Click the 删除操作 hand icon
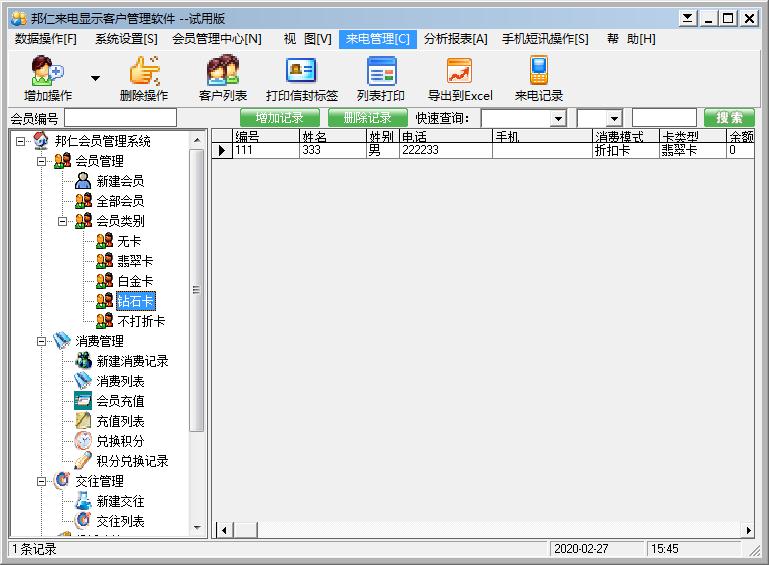The image size is (769, 565). [x=144, y=71]
